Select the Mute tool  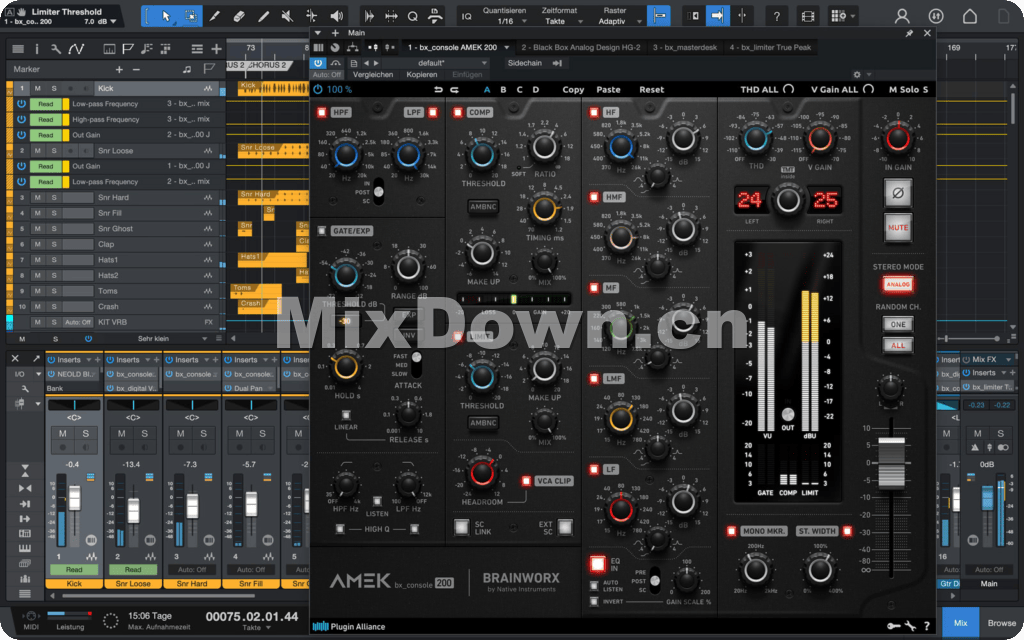287,16
